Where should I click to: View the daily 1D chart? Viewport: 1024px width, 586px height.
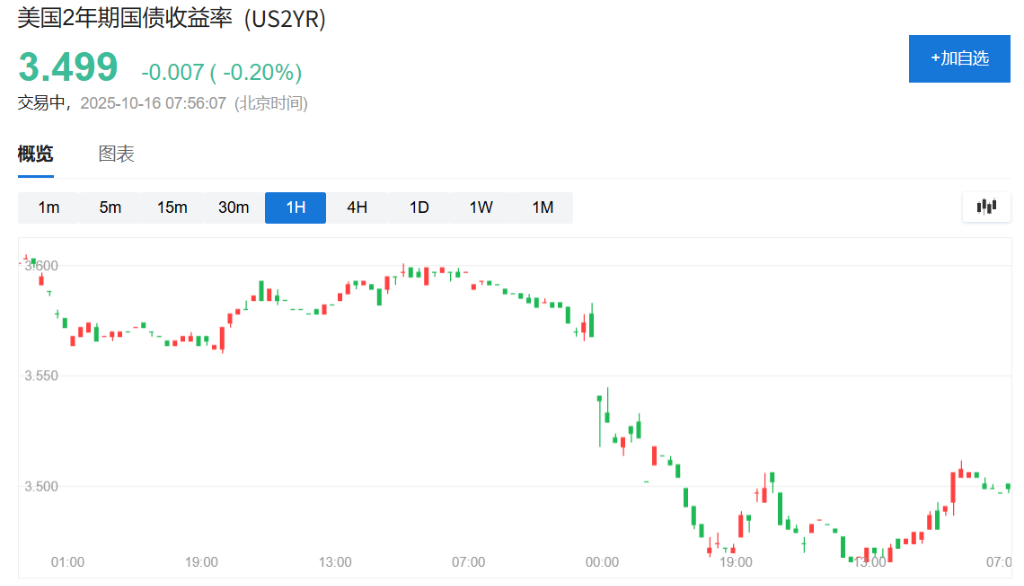pyautogui.click(x=418, y=207)
